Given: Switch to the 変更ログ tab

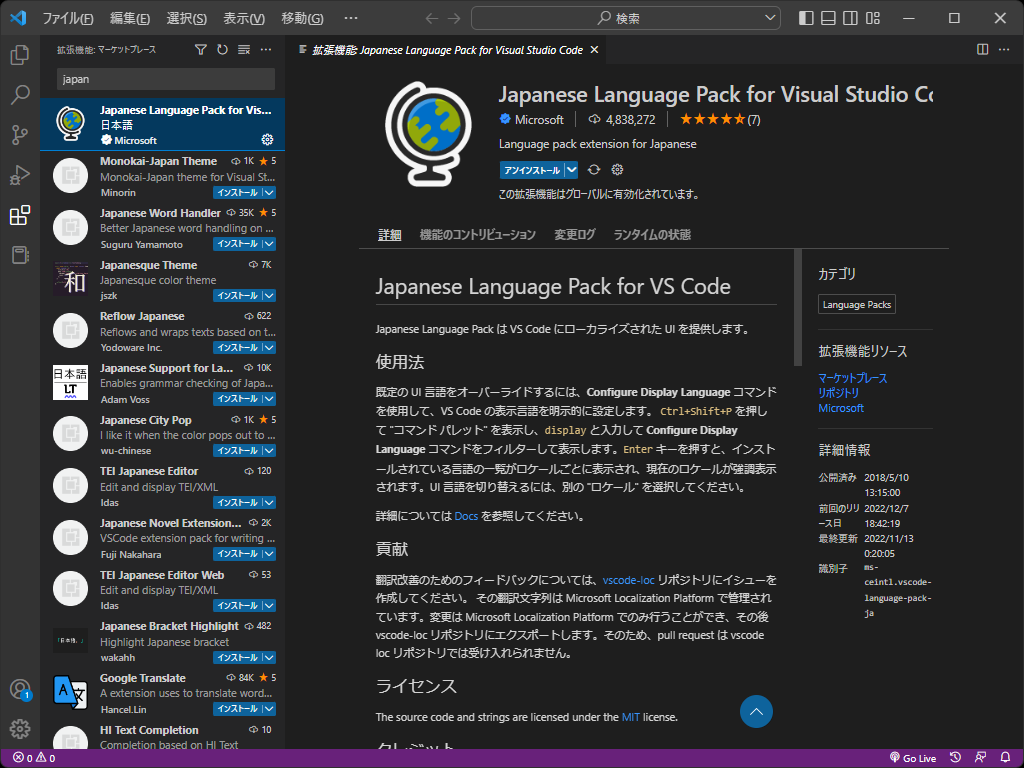Looking at the screenshot, I should pyautogui.click(x=575, y=234).
